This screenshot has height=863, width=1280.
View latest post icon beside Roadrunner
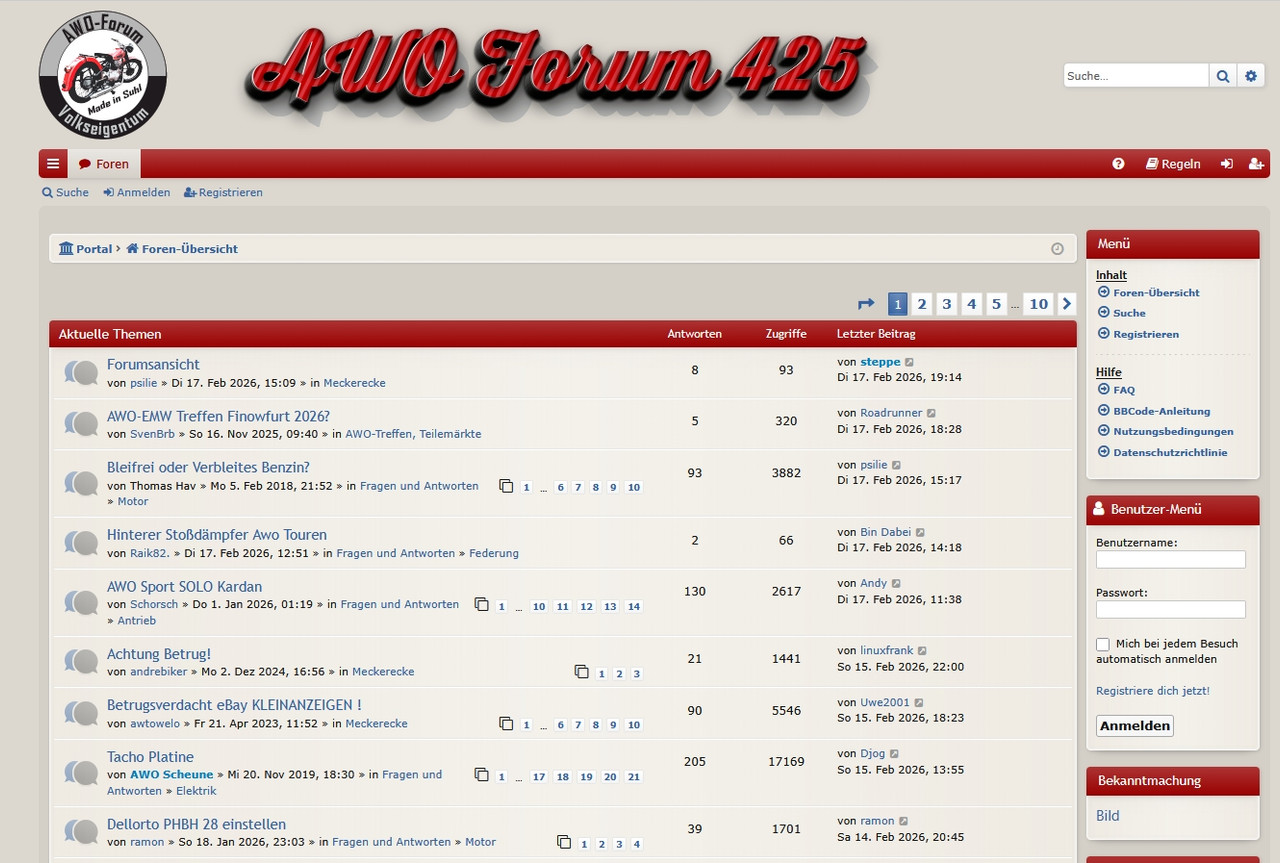point(931,413)
